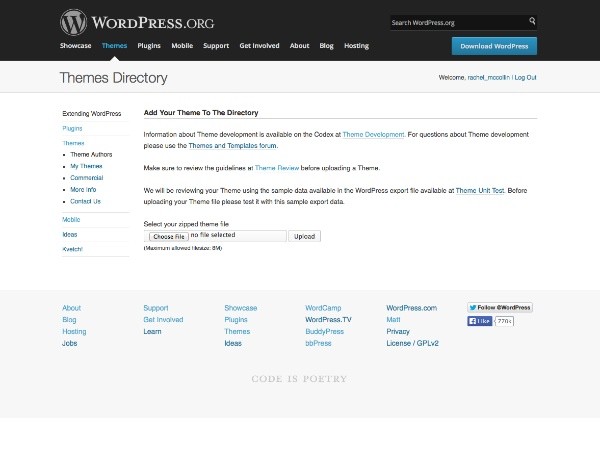Open Themes in the footer
The image size is (600, 467).
tap(237, 331)
